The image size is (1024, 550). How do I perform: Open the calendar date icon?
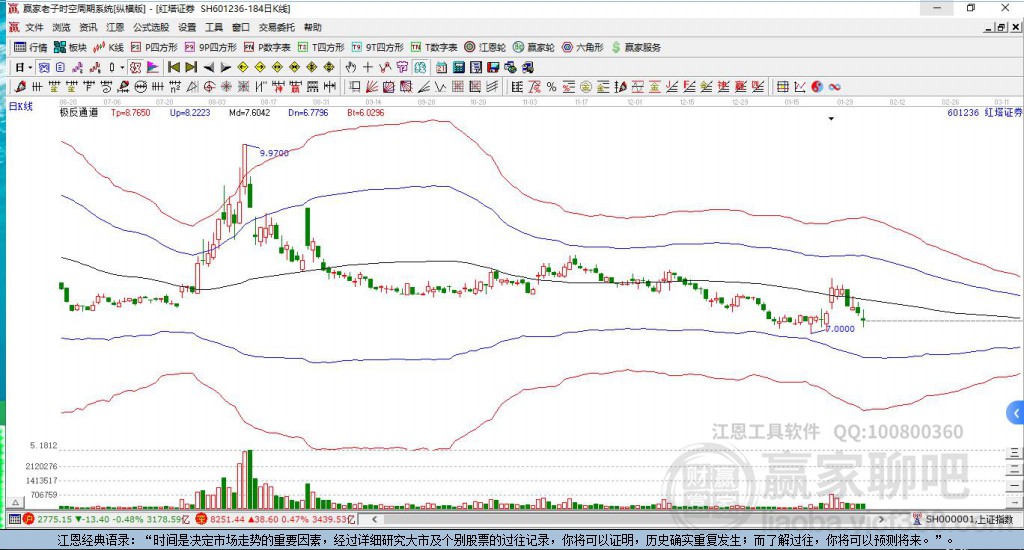point(441,67)
